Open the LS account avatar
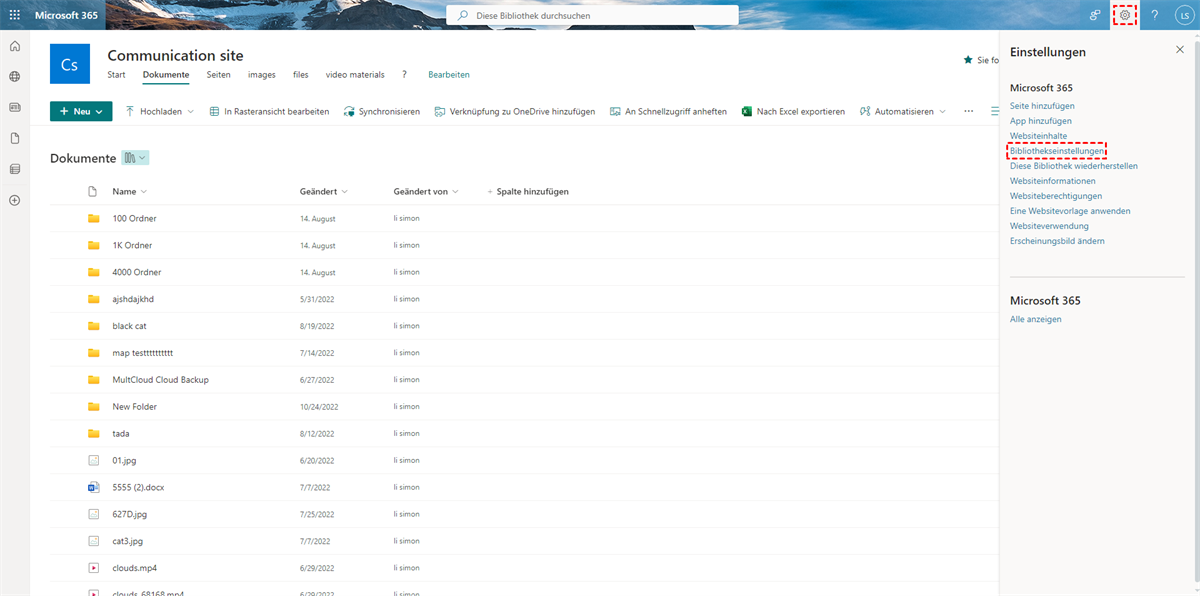The image size is (1200, 596). point(1184,15)
